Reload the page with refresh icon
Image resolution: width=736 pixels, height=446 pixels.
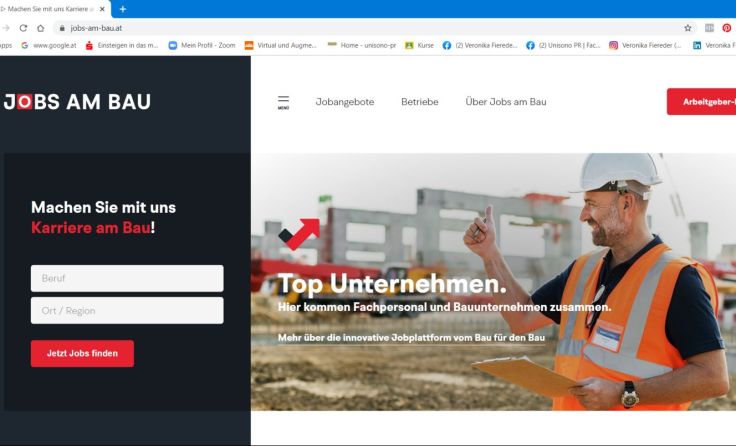tap(23, 28)
